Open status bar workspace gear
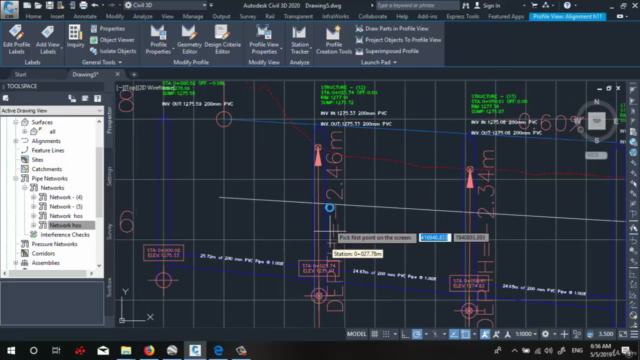The width and height of the screenshot is (640, 360). coord(545,334)
